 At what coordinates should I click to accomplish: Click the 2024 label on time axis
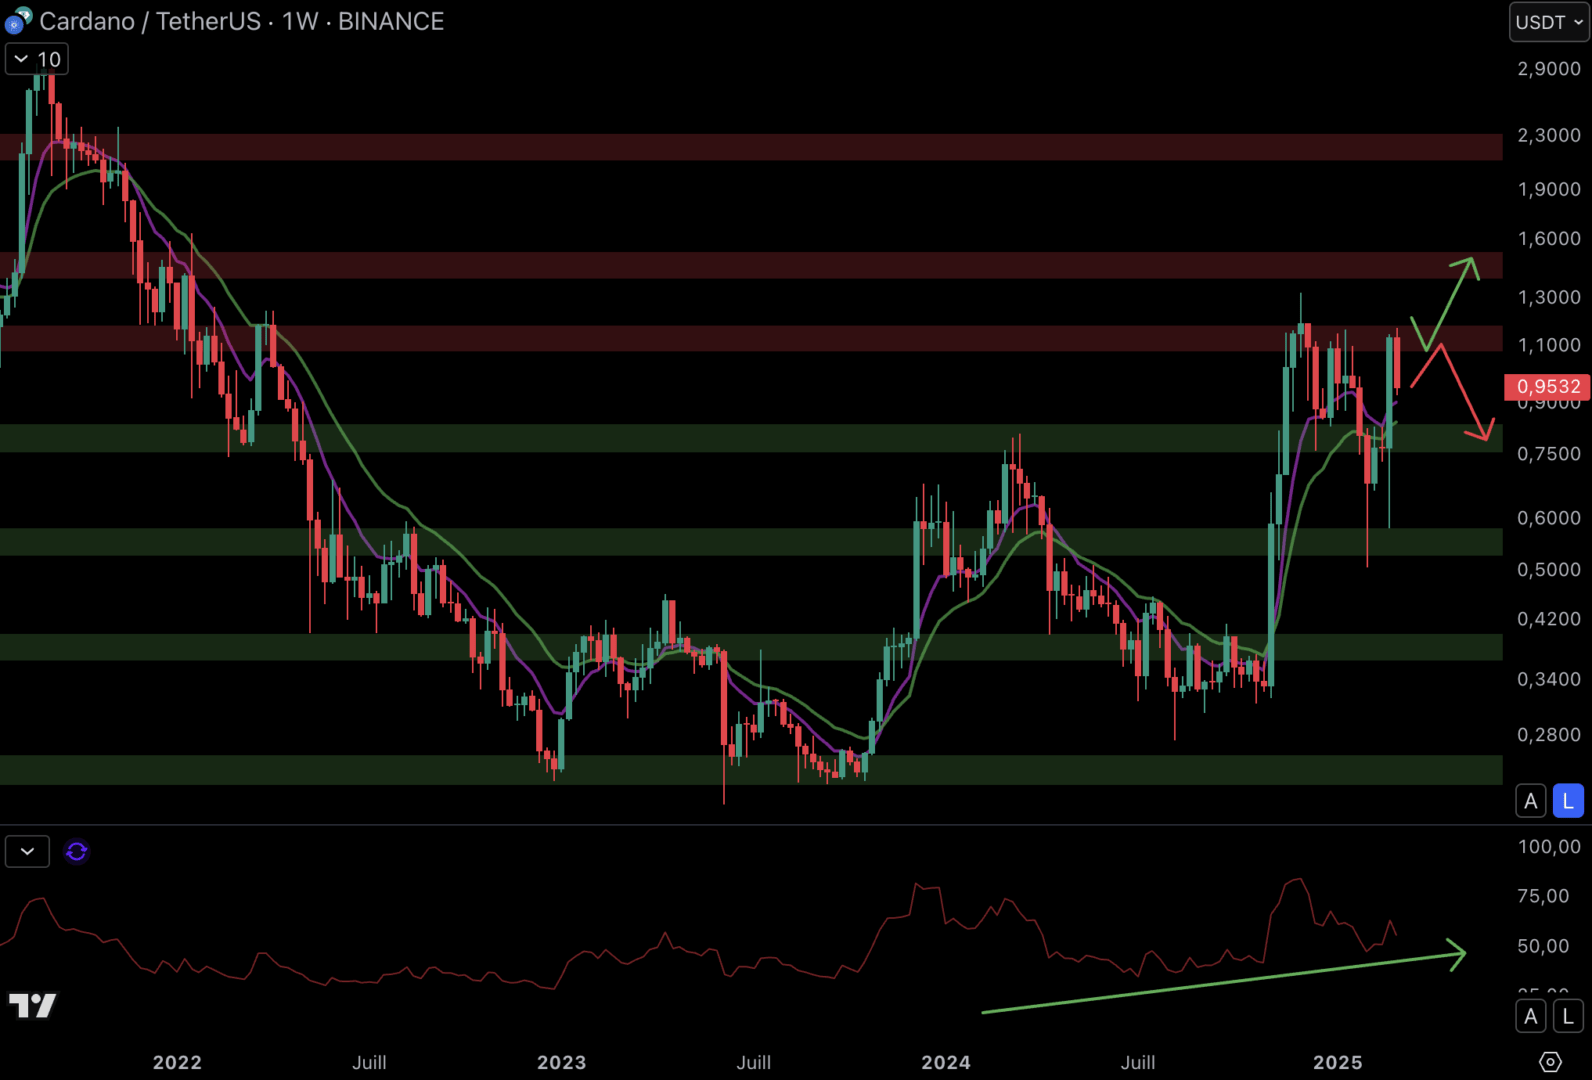tap(945, 1062)
